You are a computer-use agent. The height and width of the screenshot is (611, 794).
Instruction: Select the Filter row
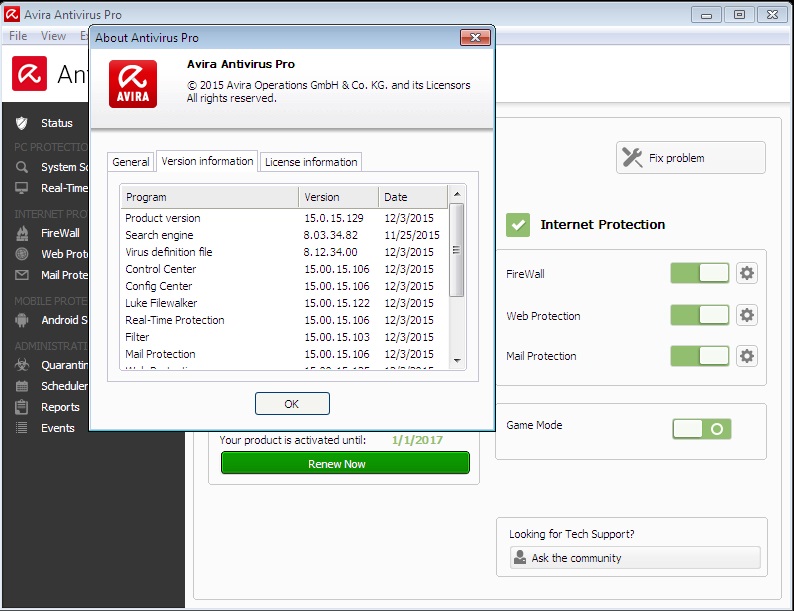[285, 337]
